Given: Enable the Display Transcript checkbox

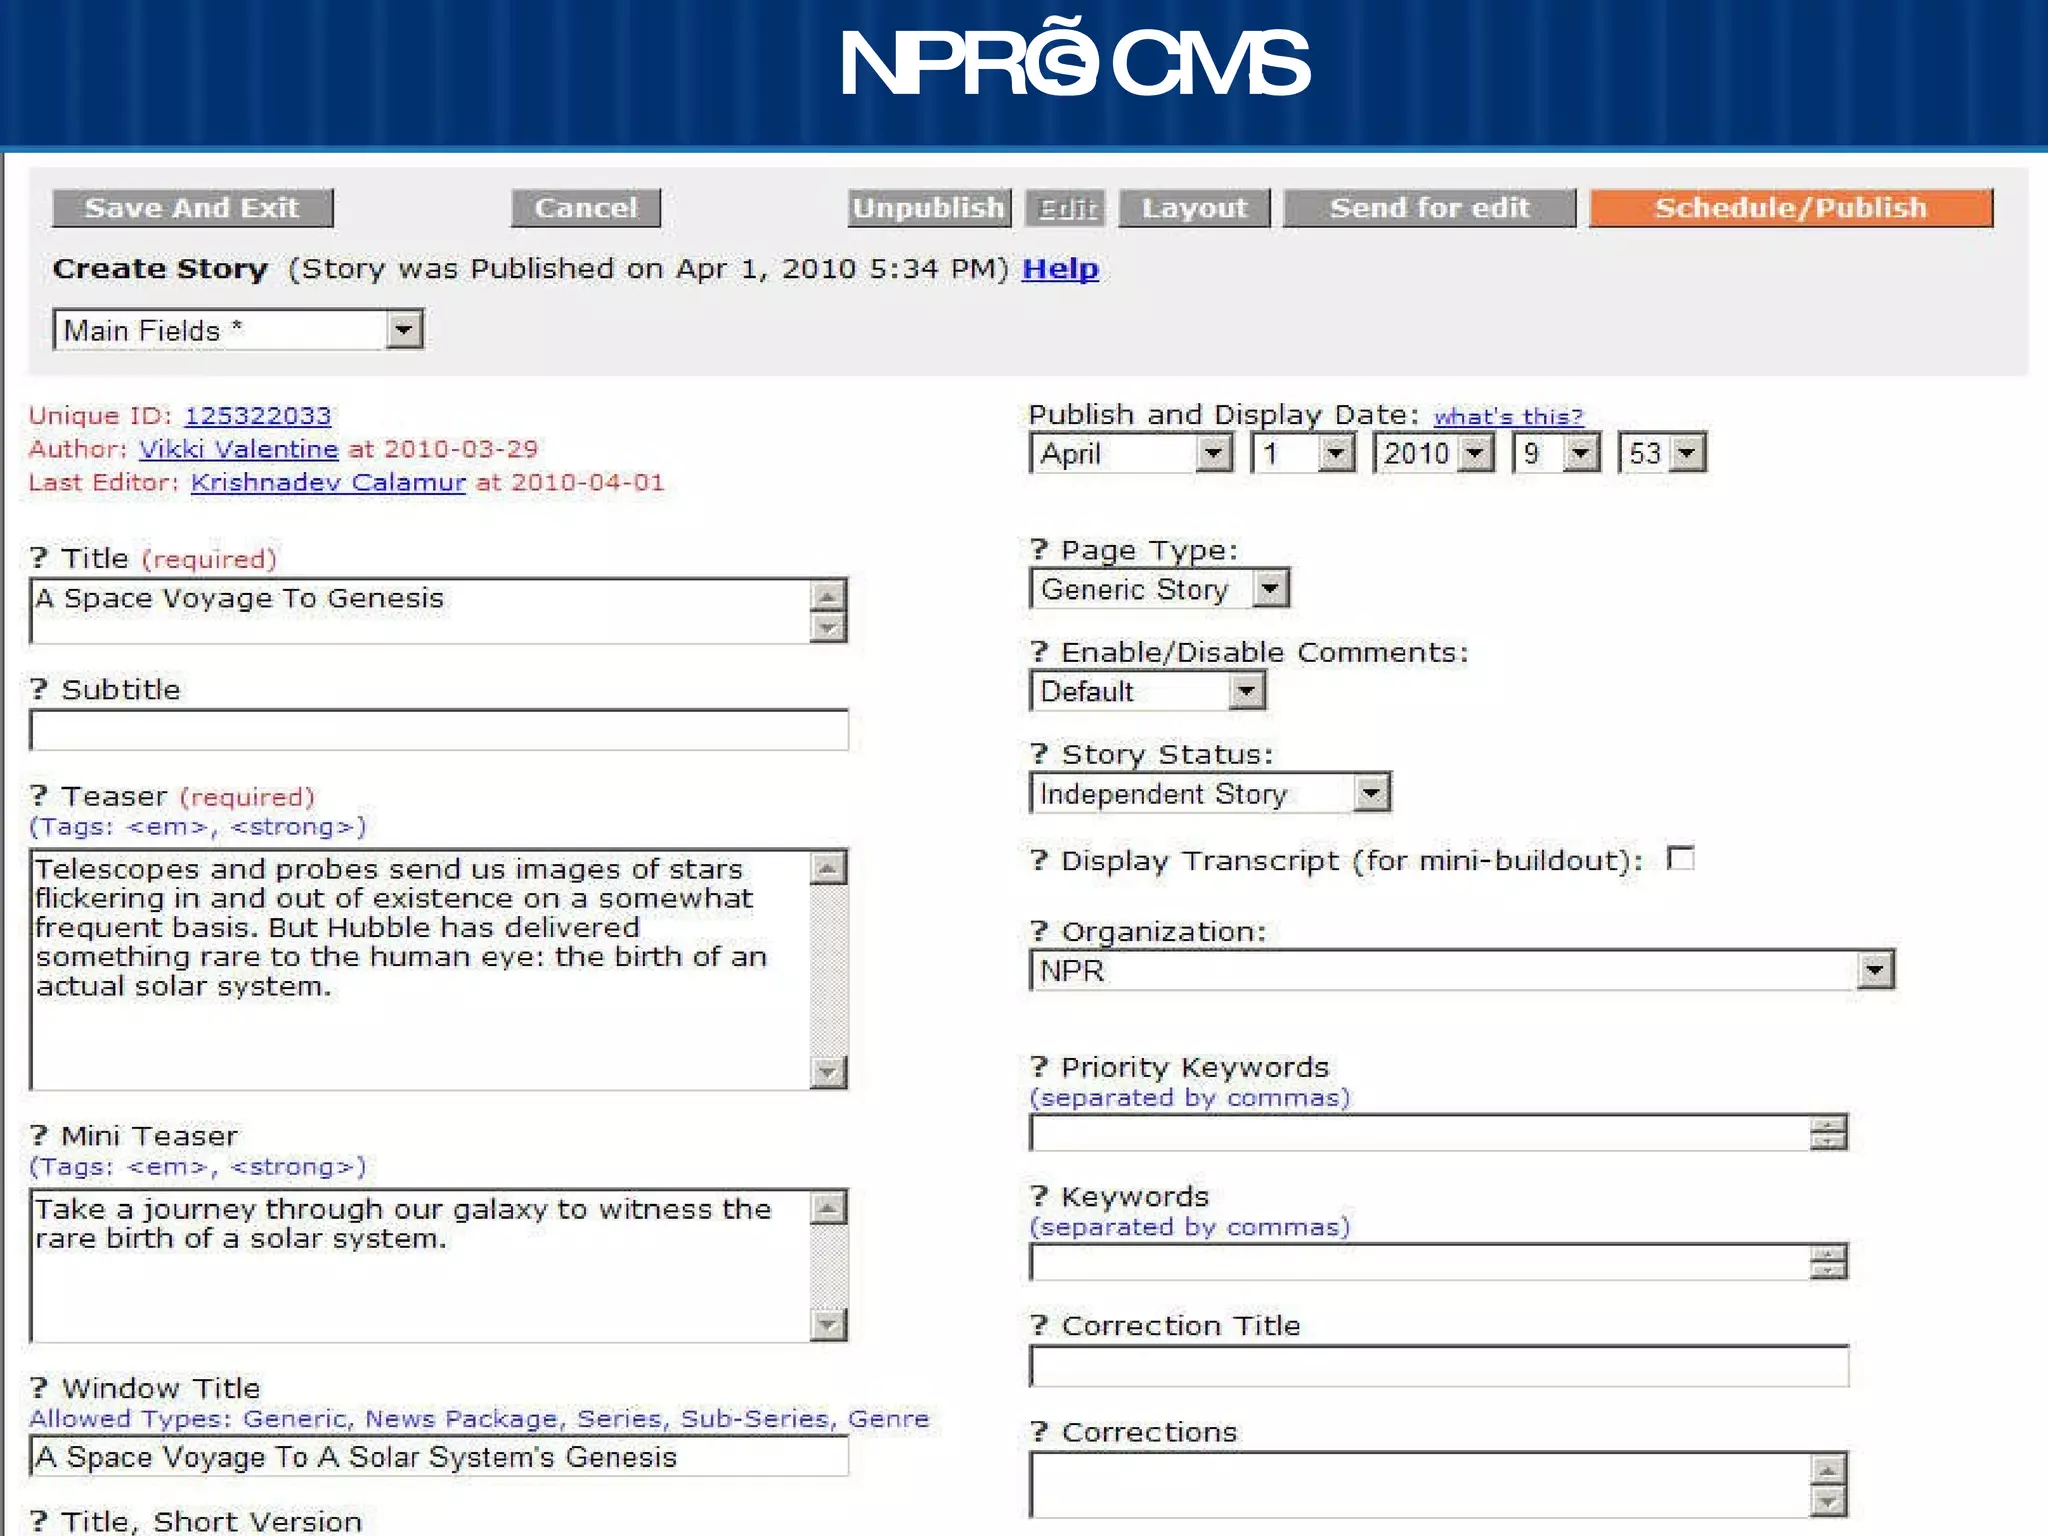Looking at the screenshot, I should tap(1681, 859).
